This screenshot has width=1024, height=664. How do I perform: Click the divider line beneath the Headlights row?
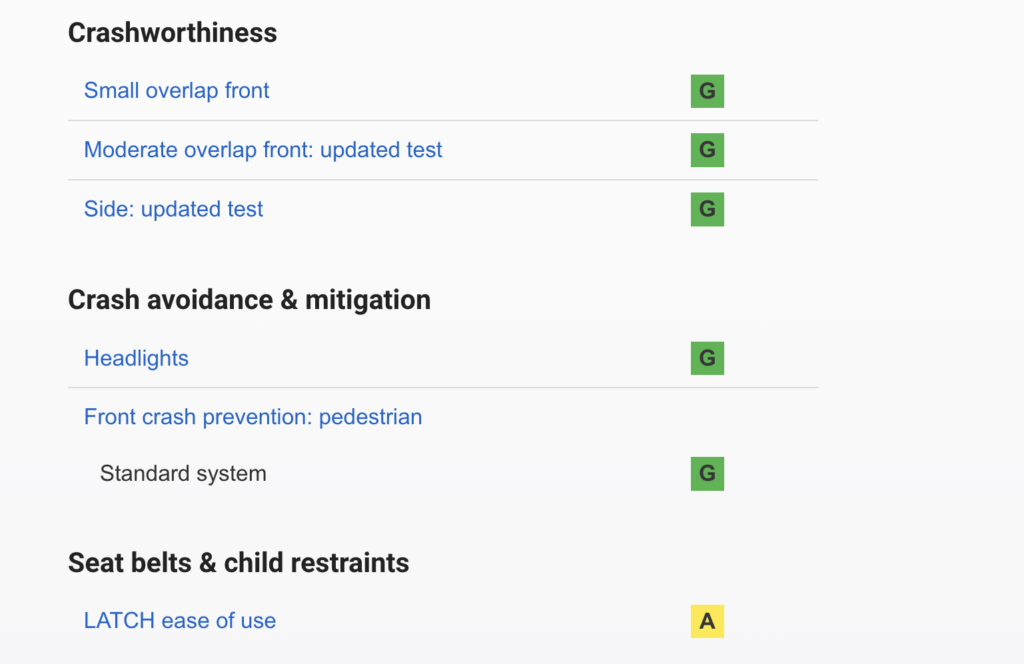(x=442, y=387)
